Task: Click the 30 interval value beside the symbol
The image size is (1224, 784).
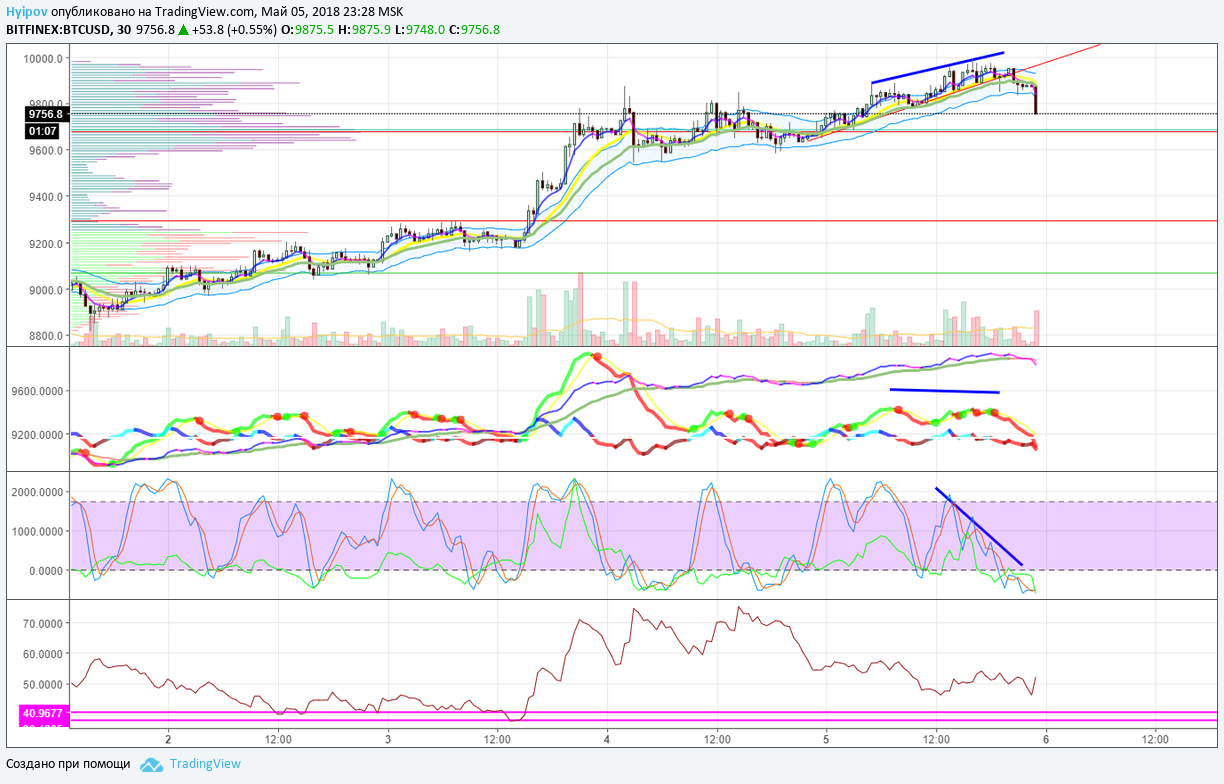Action: click(x=124, y=30)
